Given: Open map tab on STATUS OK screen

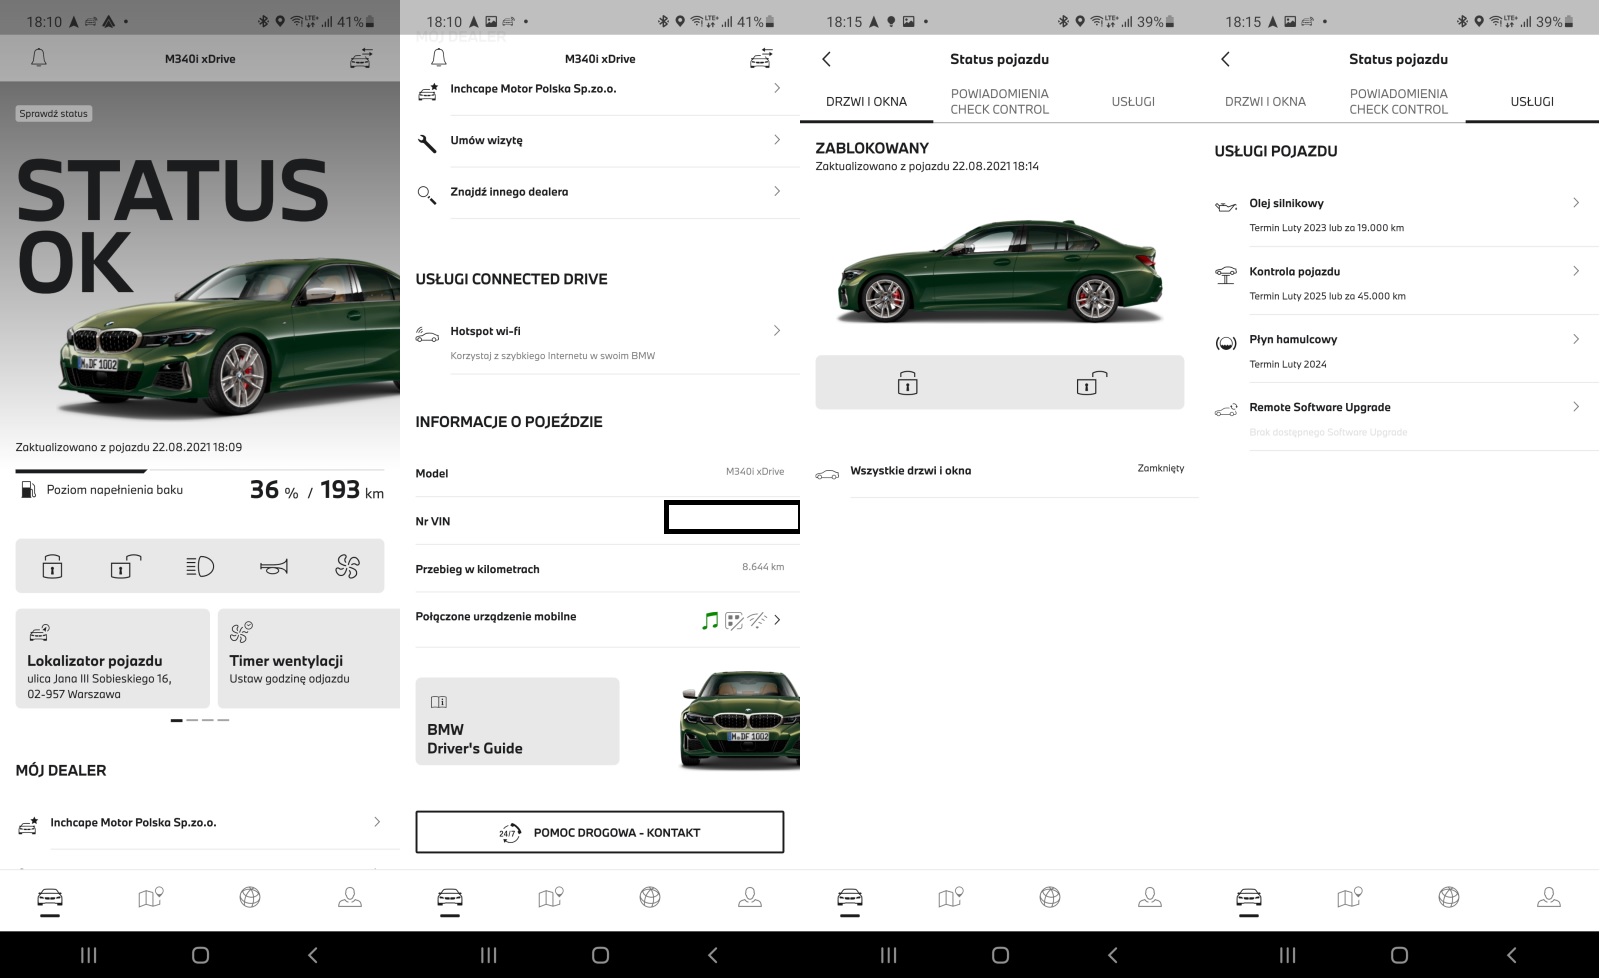Looking at the screenshot, I should click(x=150, y=896).
